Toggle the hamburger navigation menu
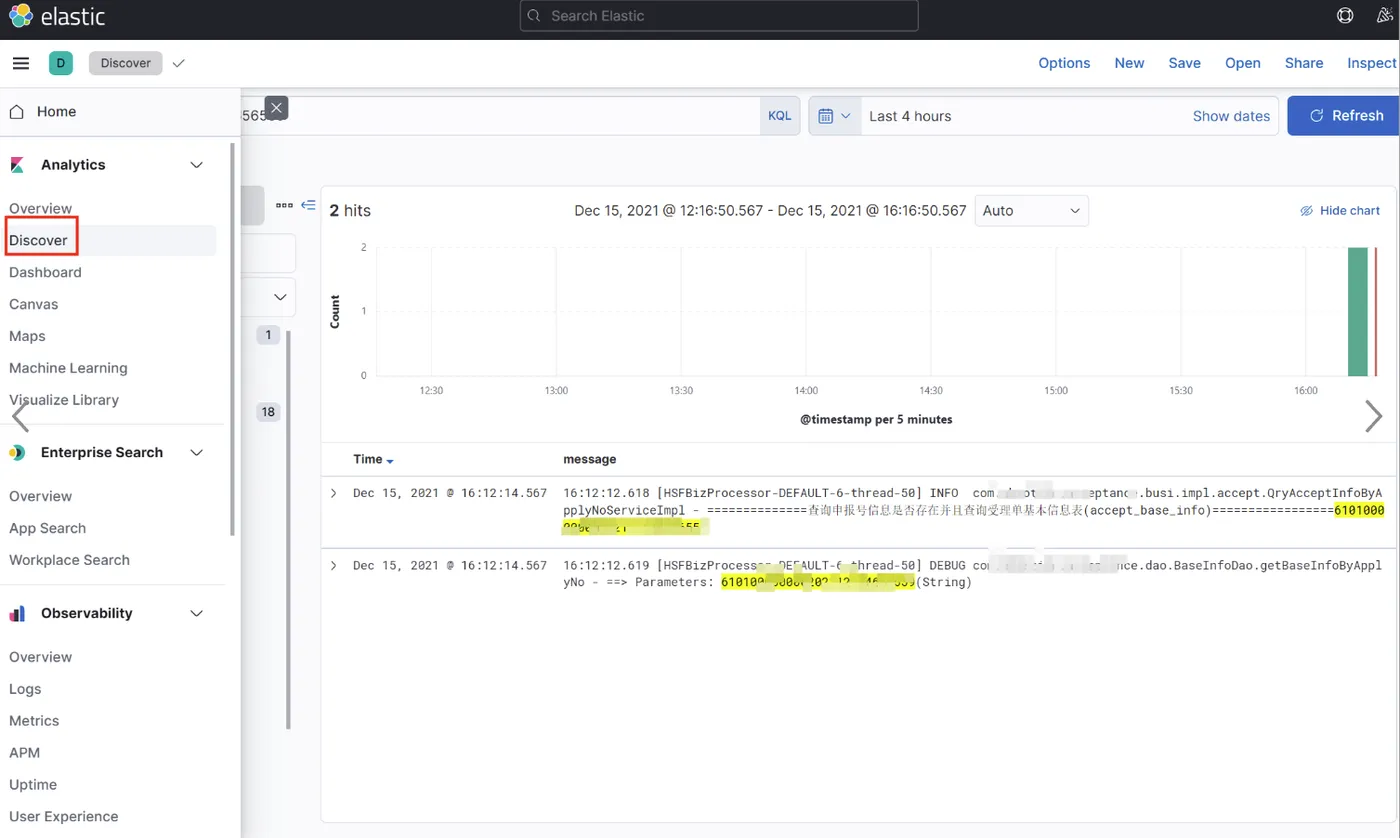Screen dimensions: 1400x838 [x=20, y=63]
